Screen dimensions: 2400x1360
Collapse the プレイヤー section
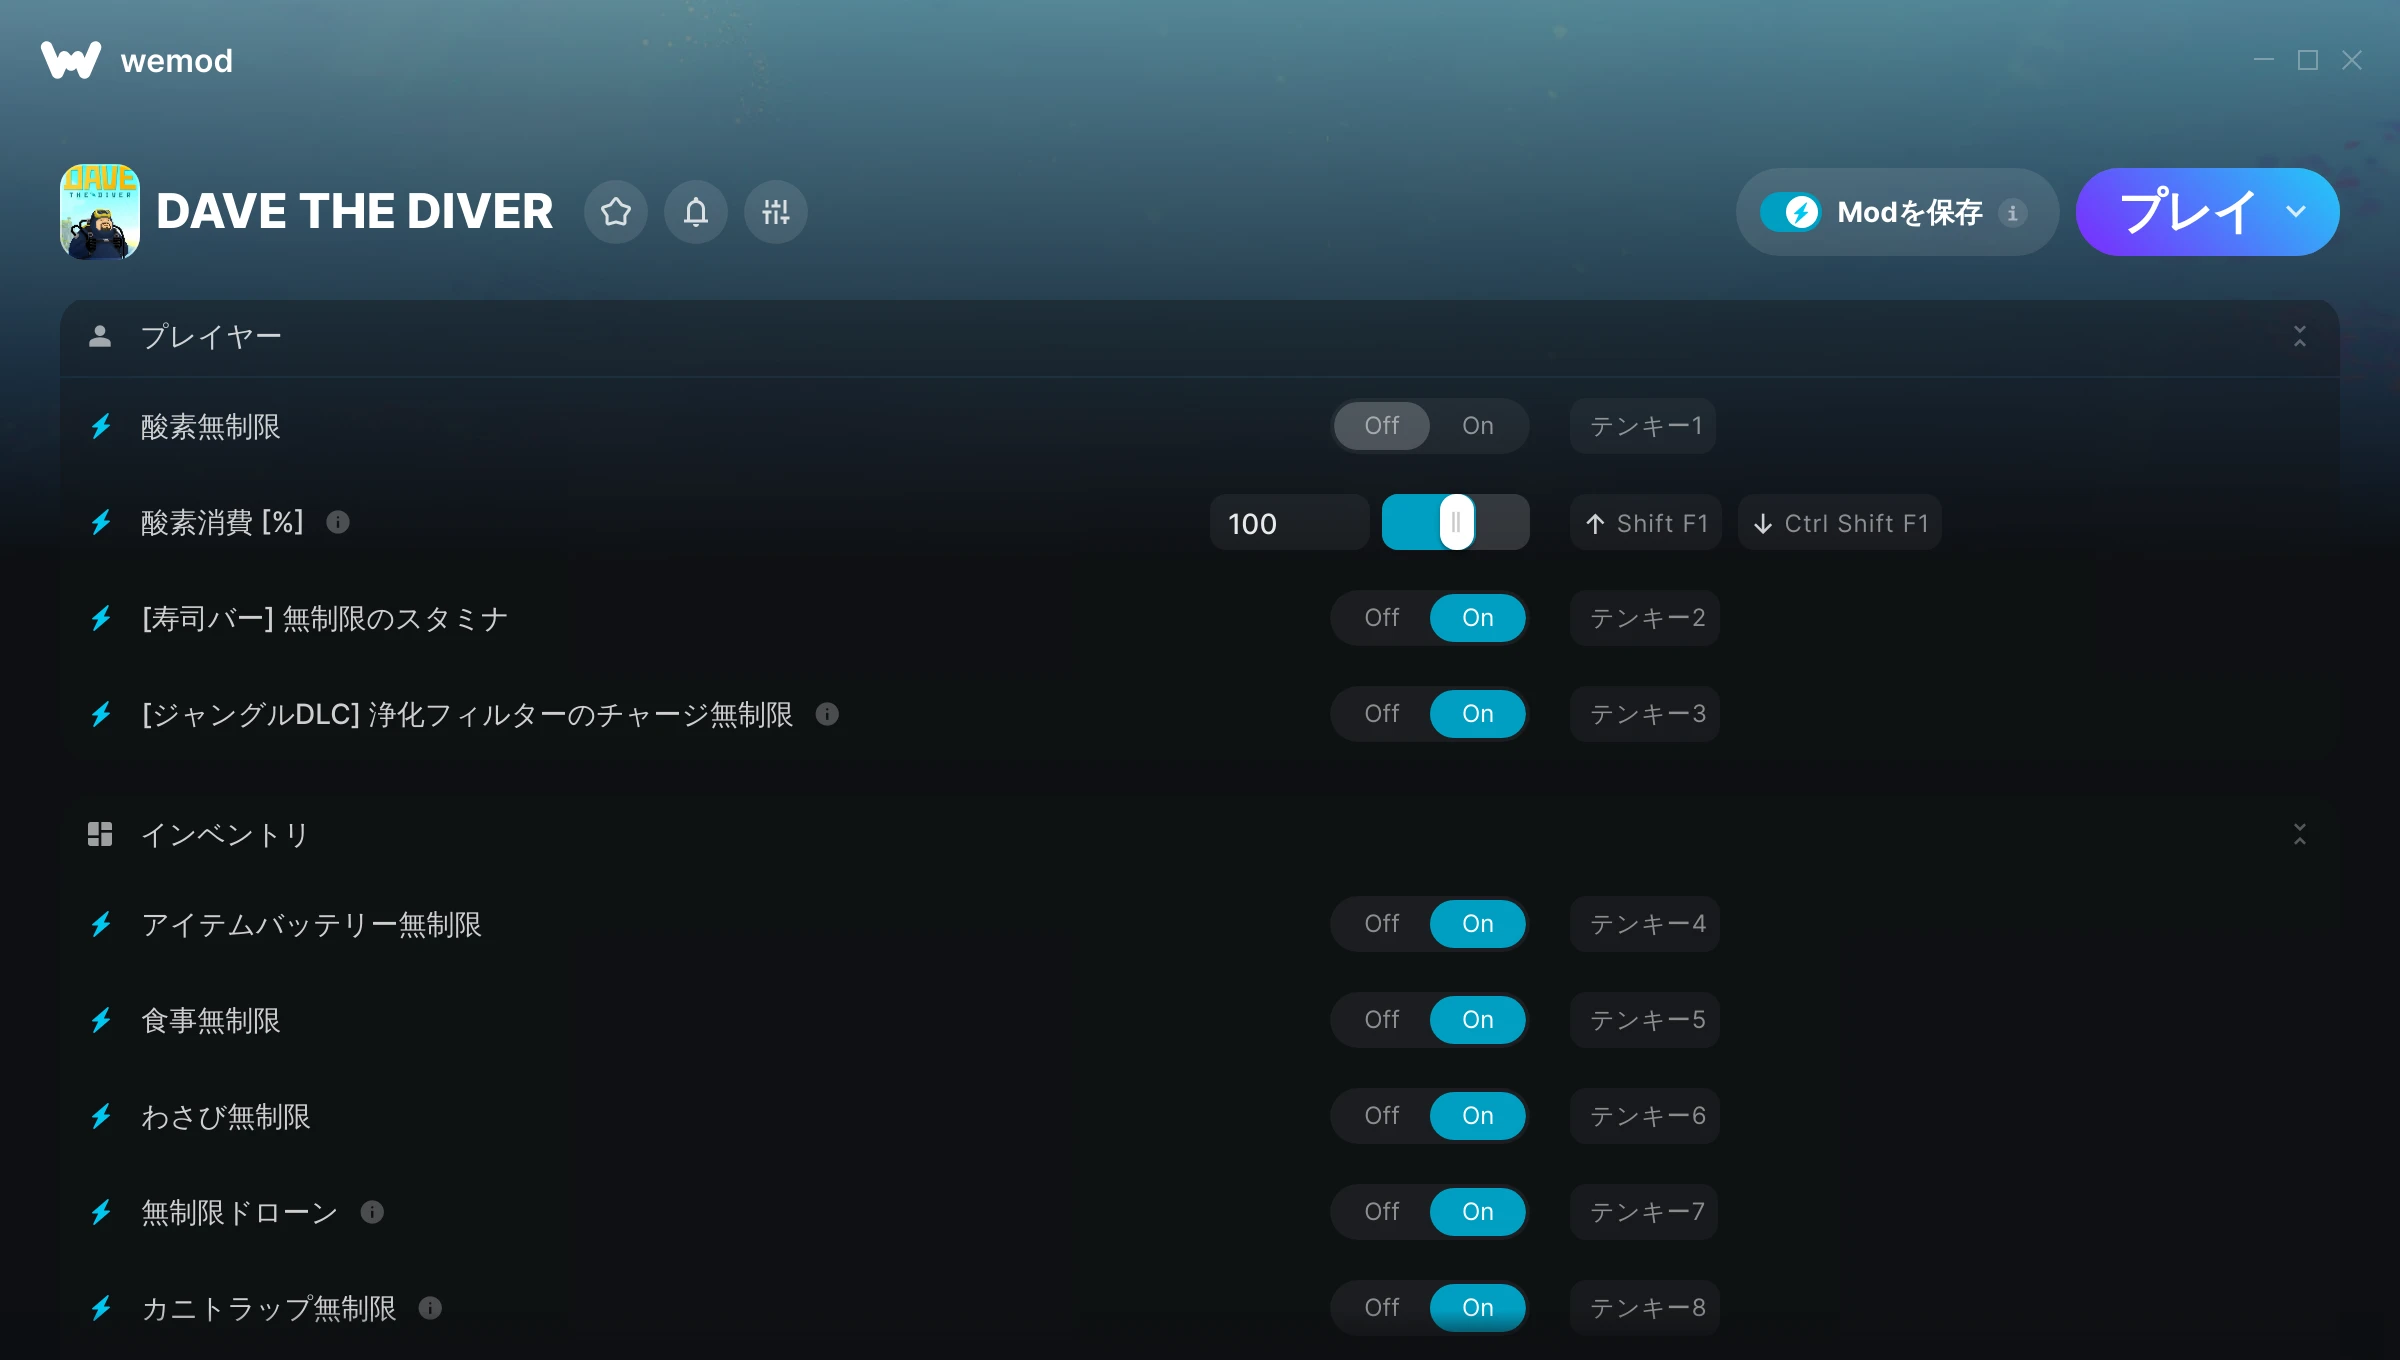[2300, 336]
